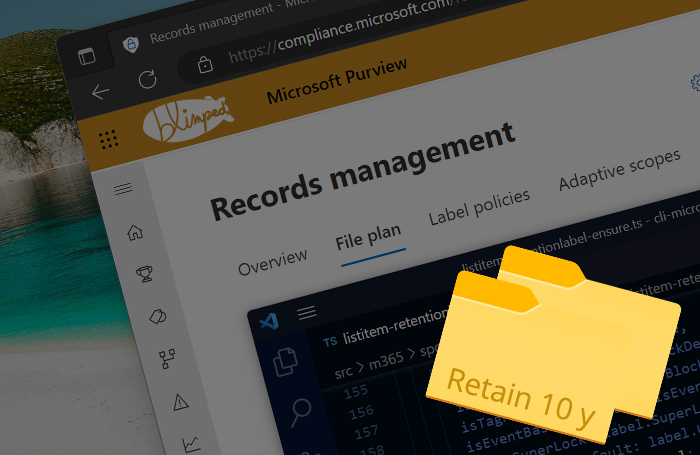
Task: Select the File plan tab
Action: [x=368, y=237]
